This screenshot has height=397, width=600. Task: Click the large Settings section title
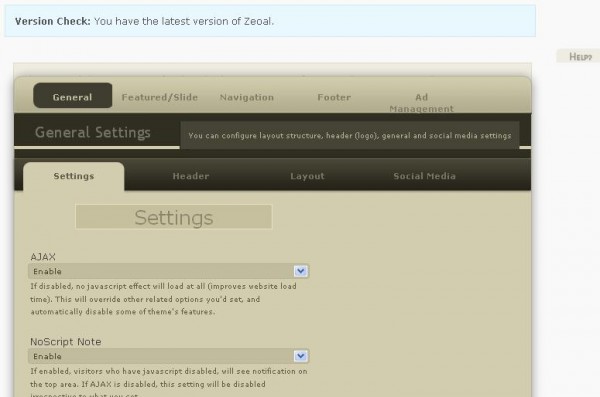point(174,217)
